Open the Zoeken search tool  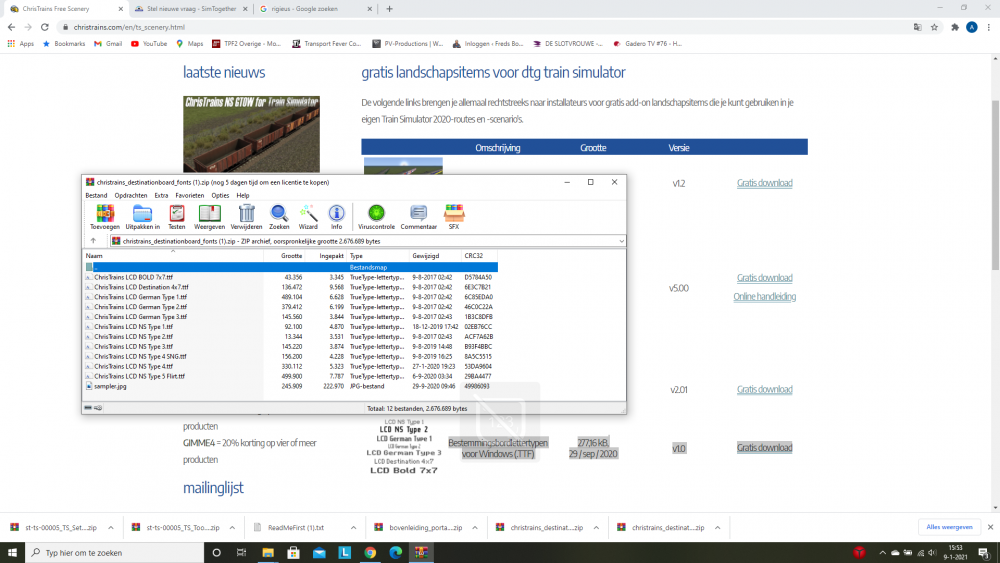[279, 214]
